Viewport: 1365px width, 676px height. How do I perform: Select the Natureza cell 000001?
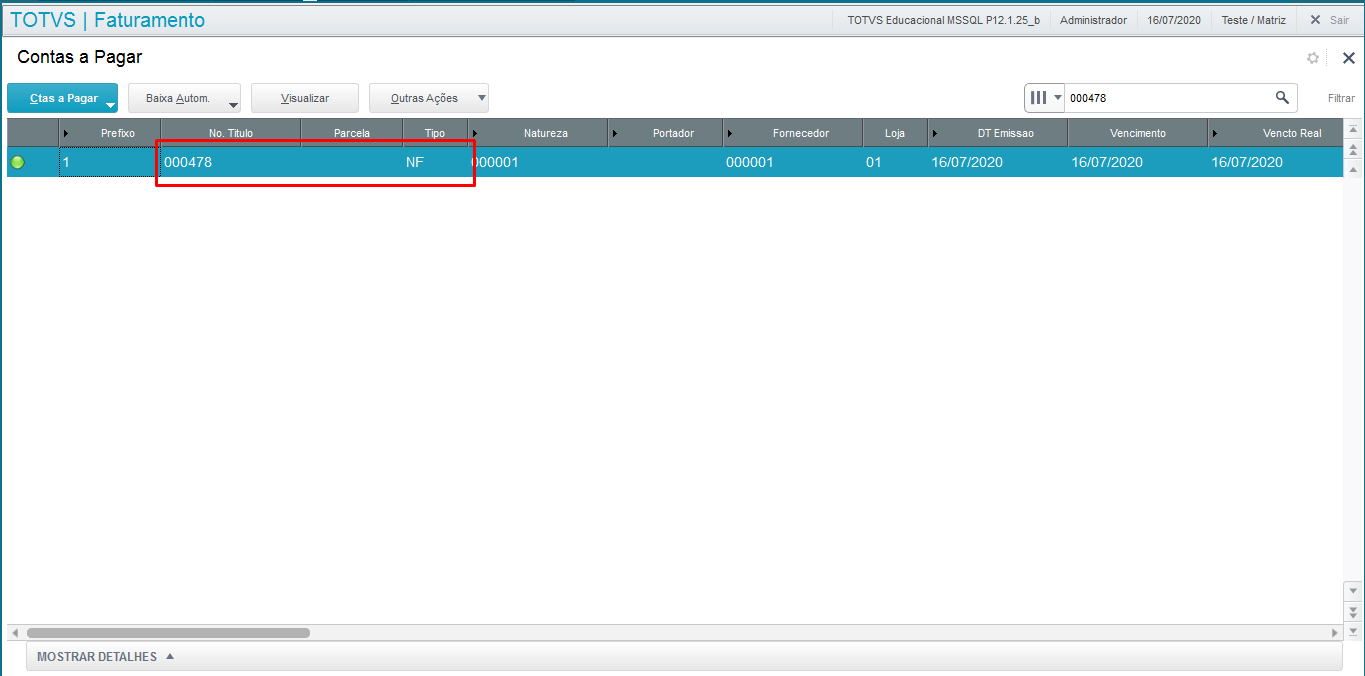coord(538,162)
